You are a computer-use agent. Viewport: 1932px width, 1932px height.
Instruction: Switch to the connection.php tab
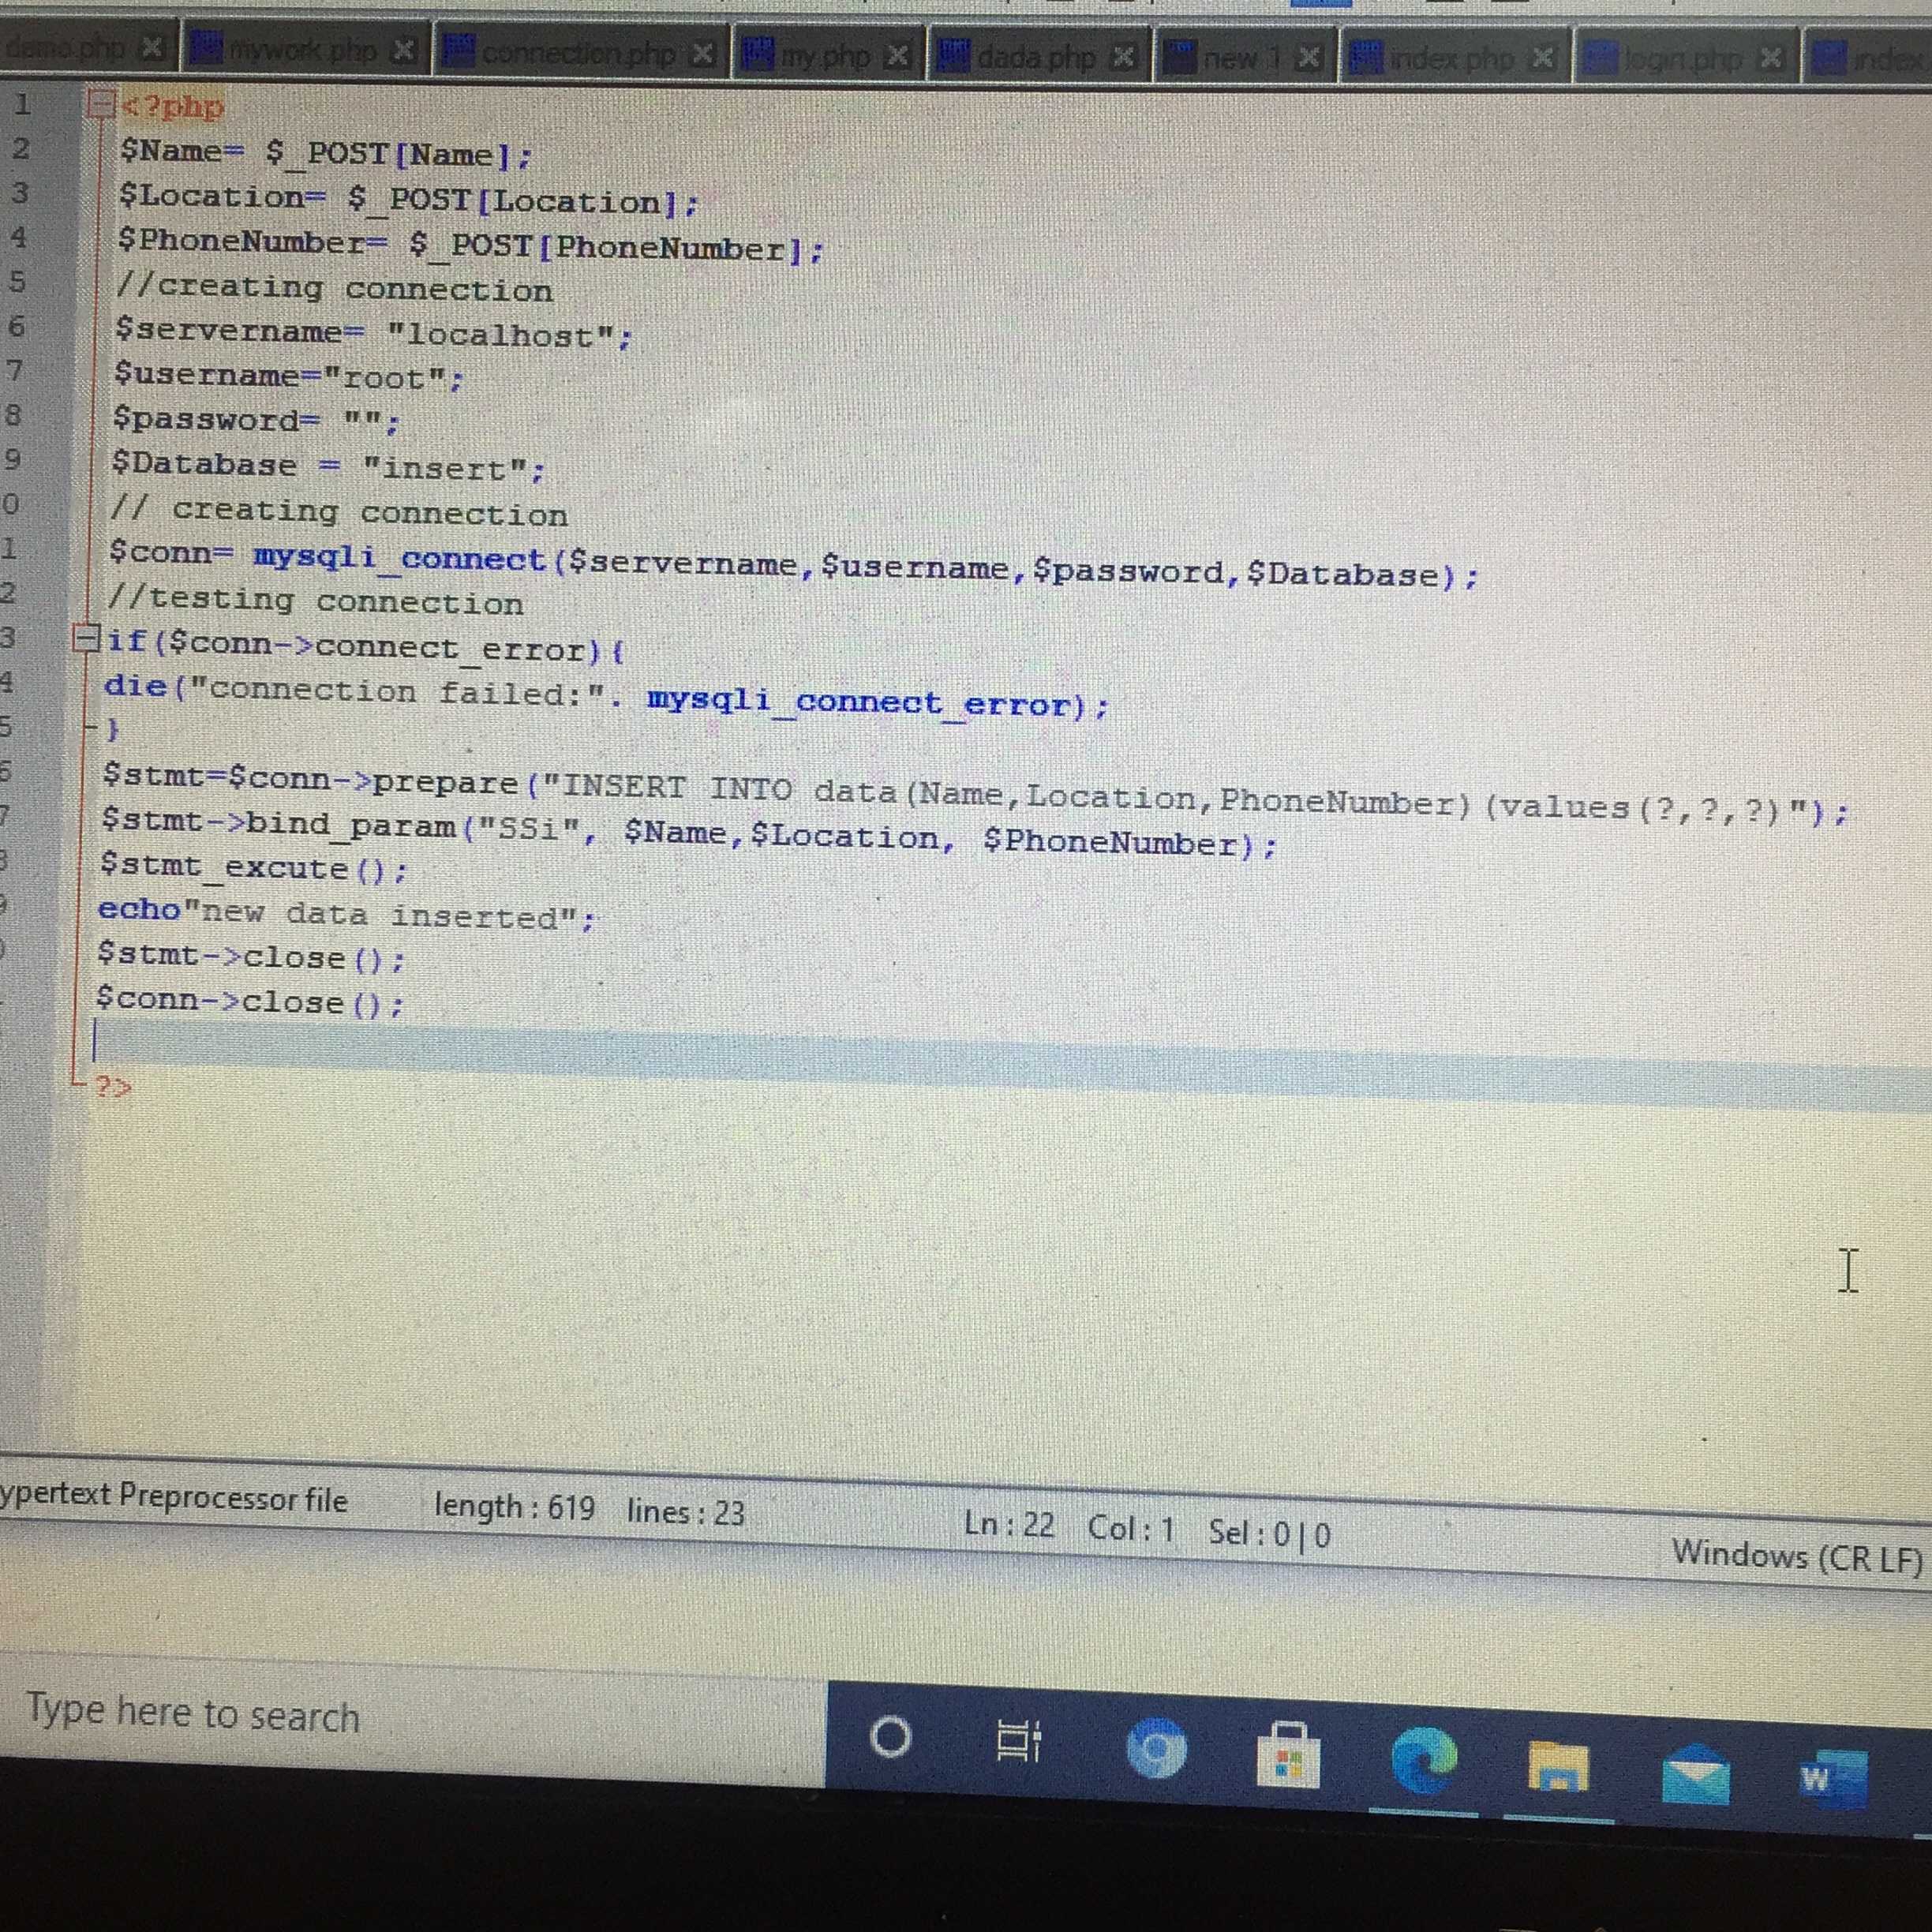pyautogui.click(x=578, y=53)
